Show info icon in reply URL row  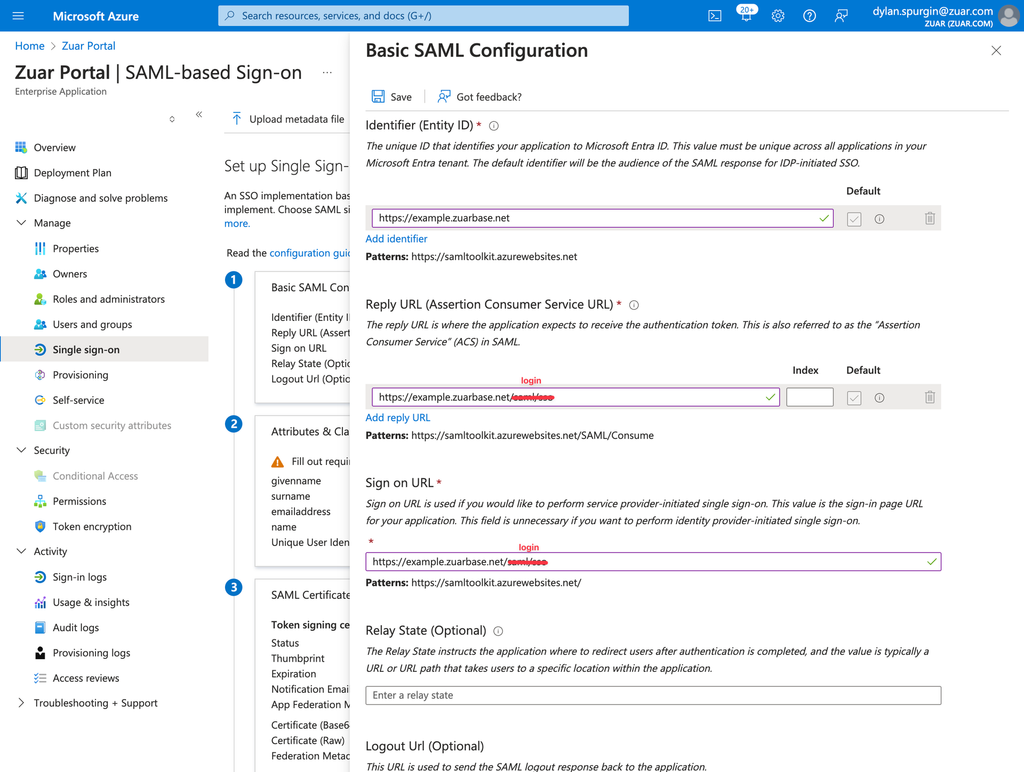coord(880,398)
